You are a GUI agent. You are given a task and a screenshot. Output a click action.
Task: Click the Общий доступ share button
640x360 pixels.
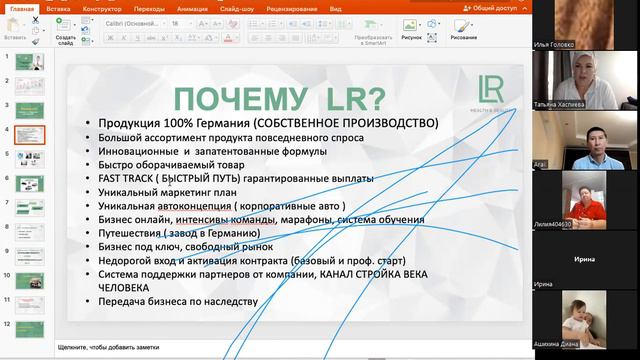(x=490, y=8)
